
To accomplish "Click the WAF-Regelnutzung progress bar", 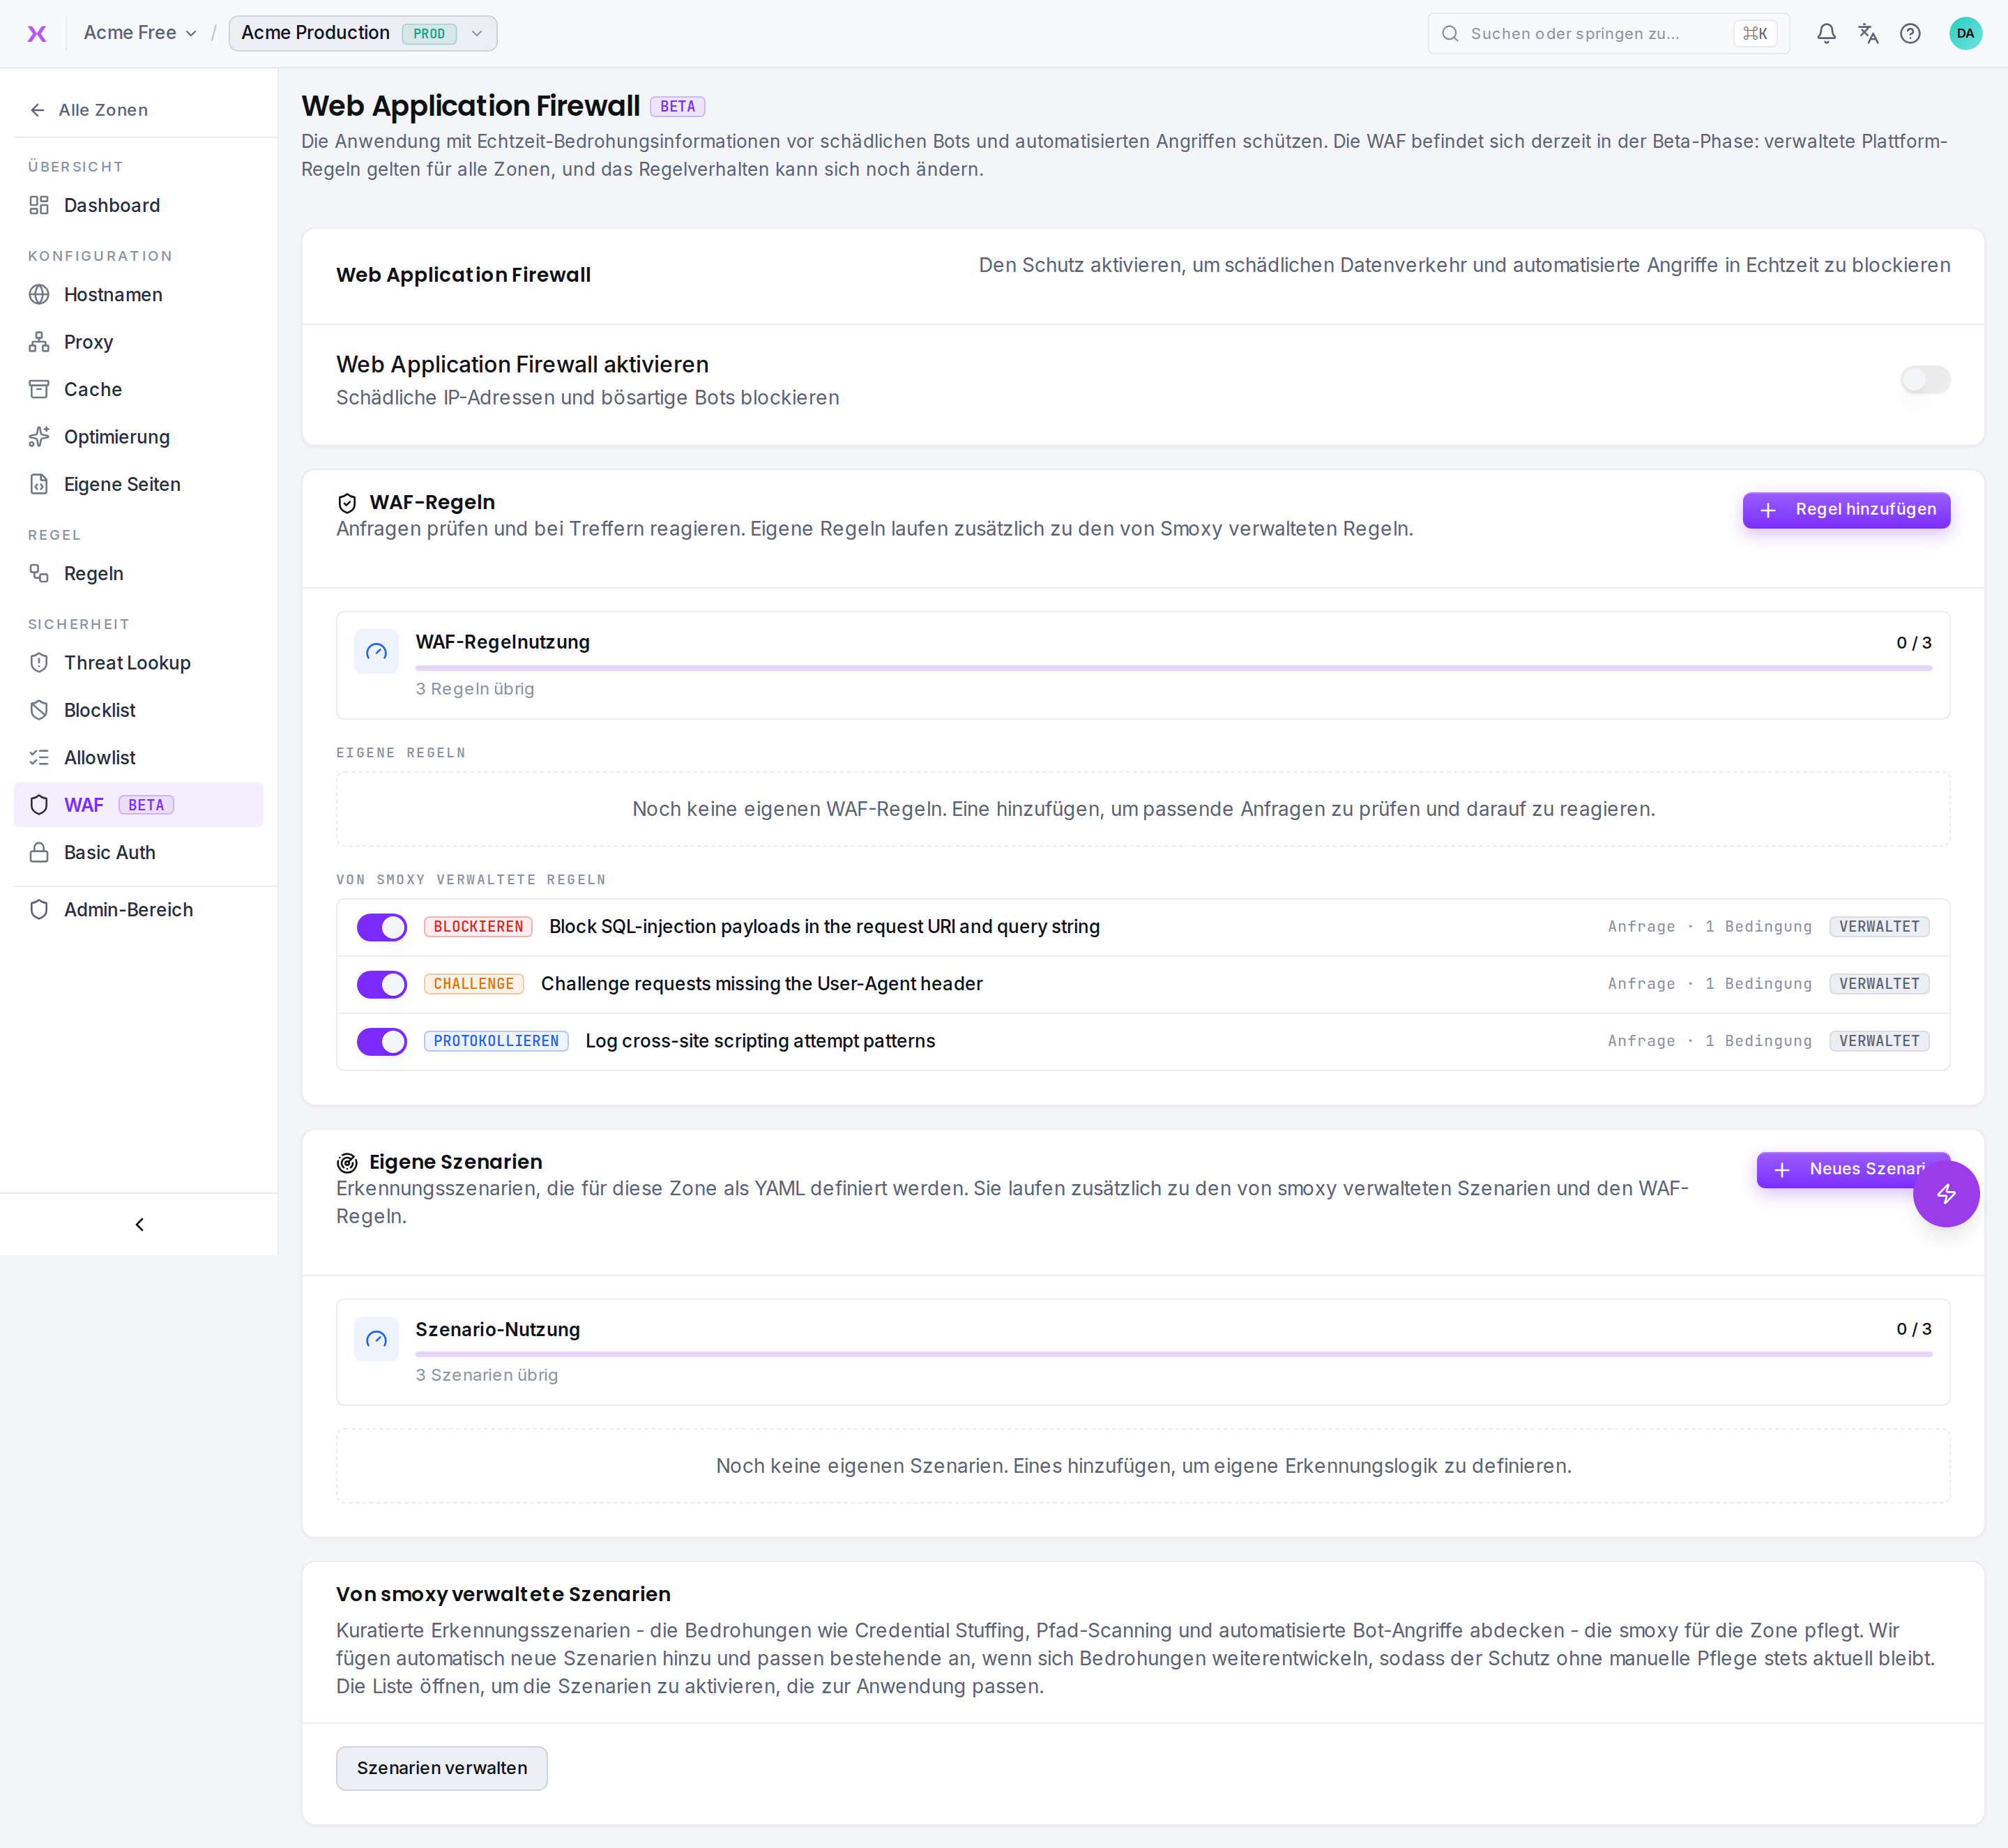I will tap(1173, 667).
